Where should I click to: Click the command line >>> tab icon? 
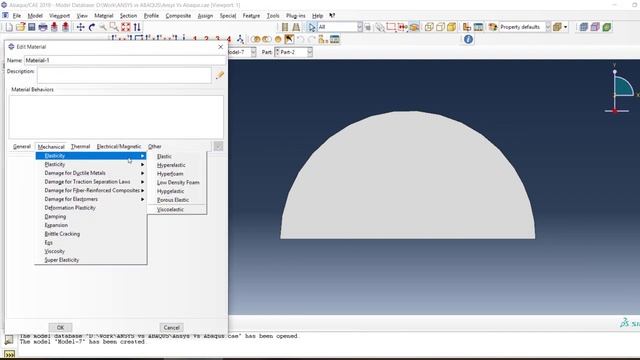click(9, 354)
